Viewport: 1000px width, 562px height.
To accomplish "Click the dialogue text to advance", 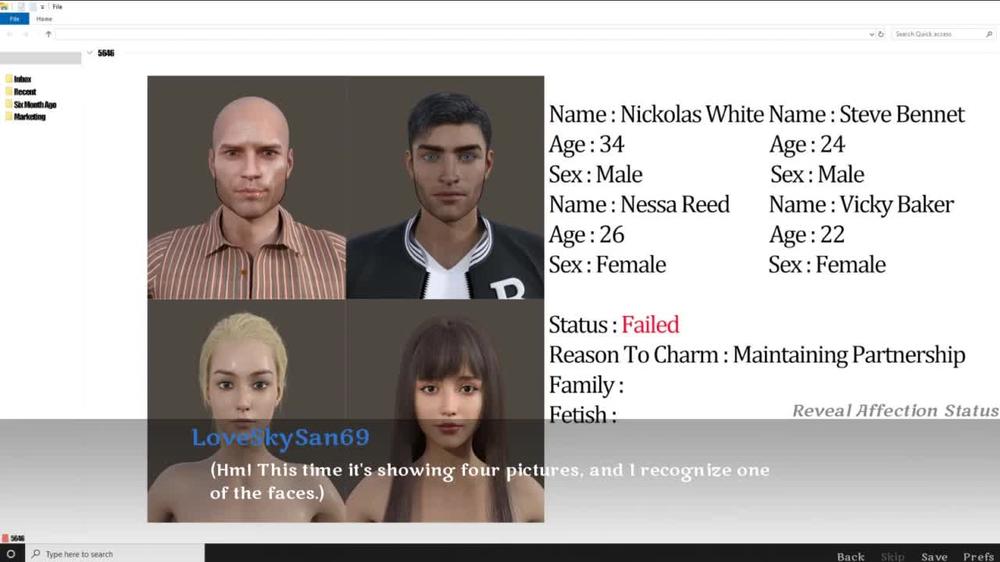I will (x=490, y=481).
